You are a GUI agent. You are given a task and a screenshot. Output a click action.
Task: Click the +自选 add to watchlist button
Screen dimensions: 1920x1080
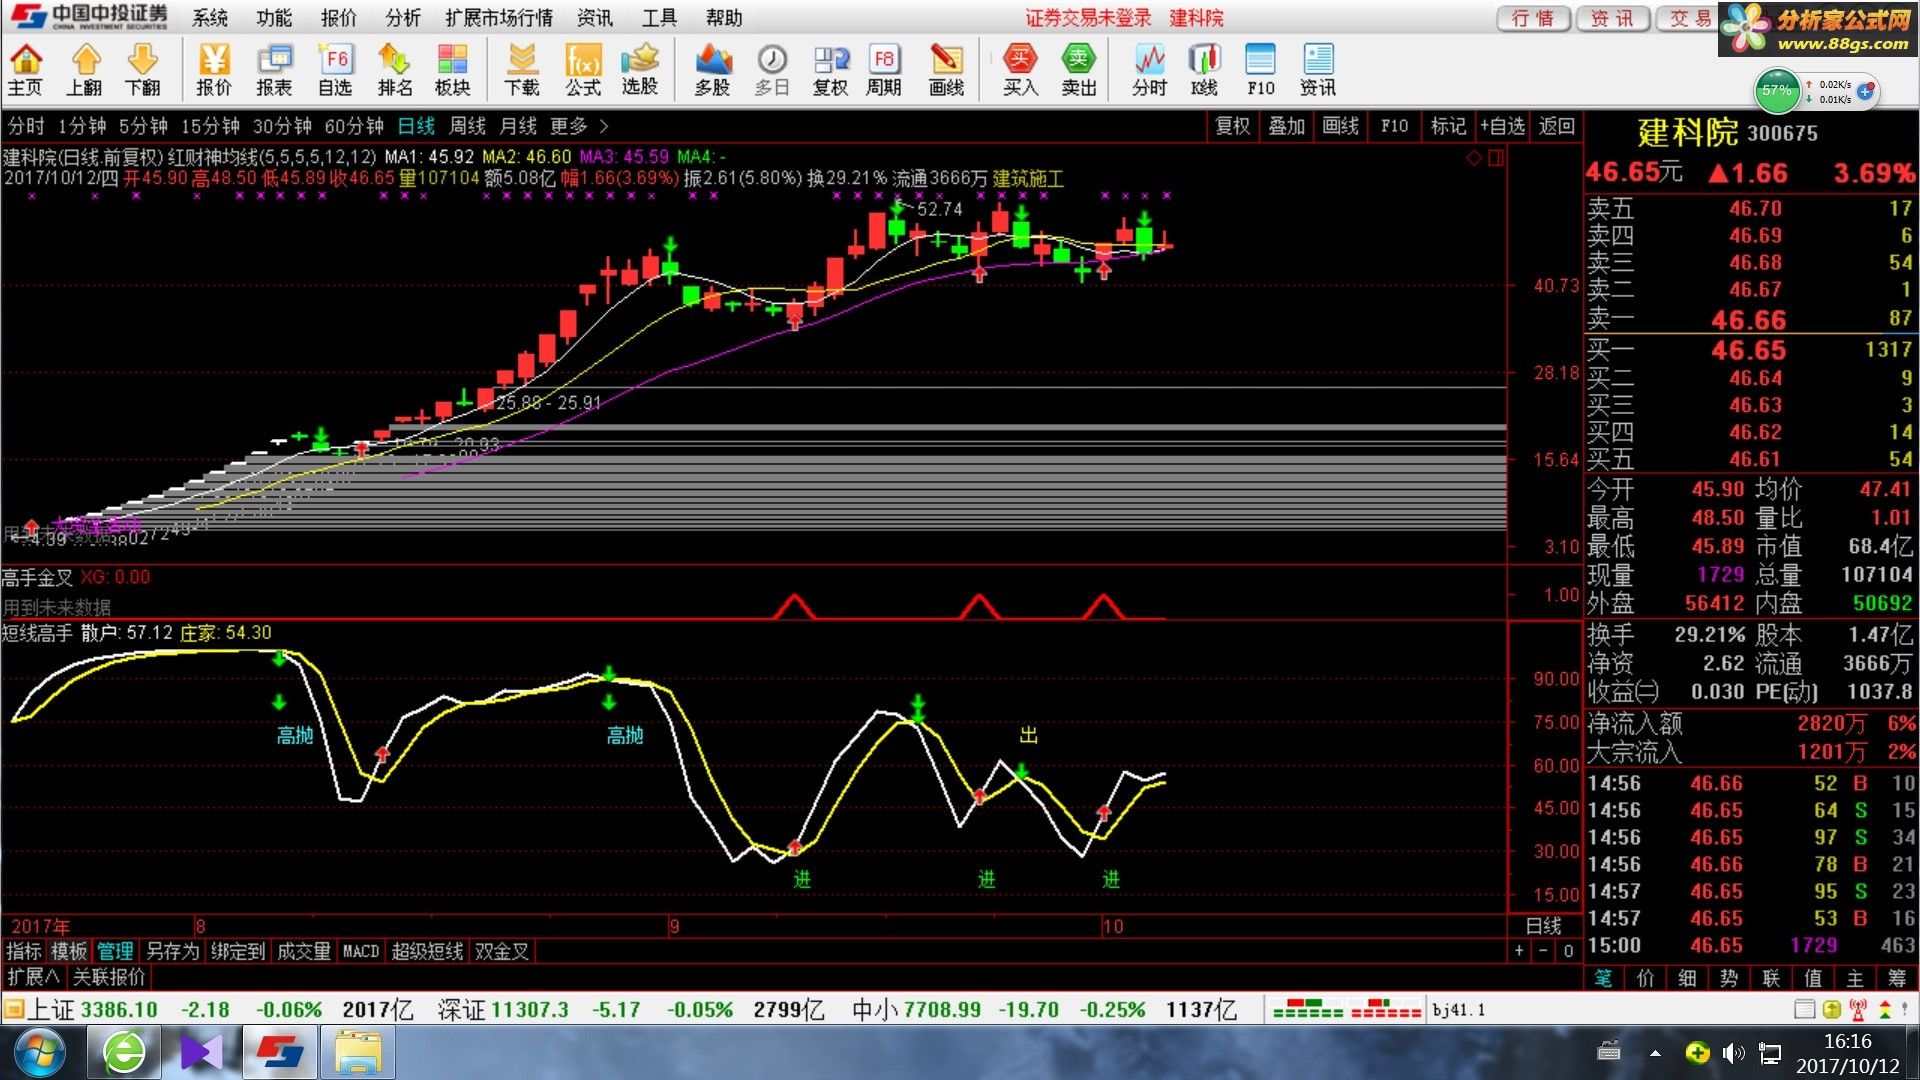pos(1502,126)
